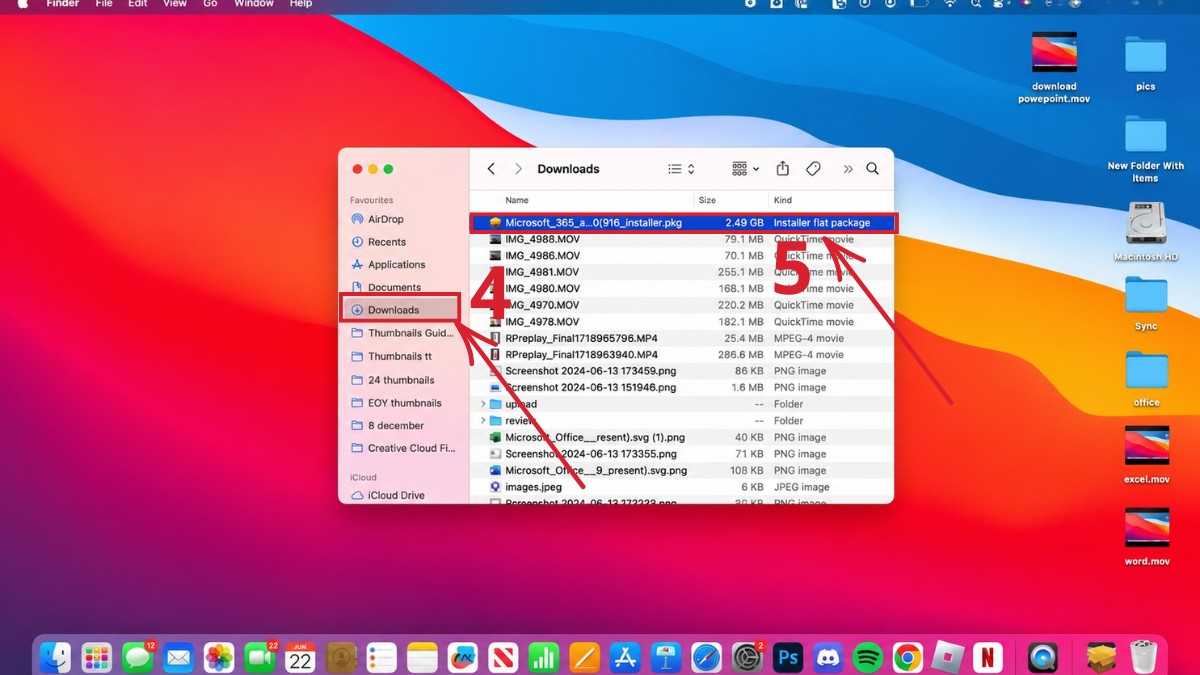The image size is (1200, 675).
Task: Launch Photoshop from the Dock
Action: [788, 657]
